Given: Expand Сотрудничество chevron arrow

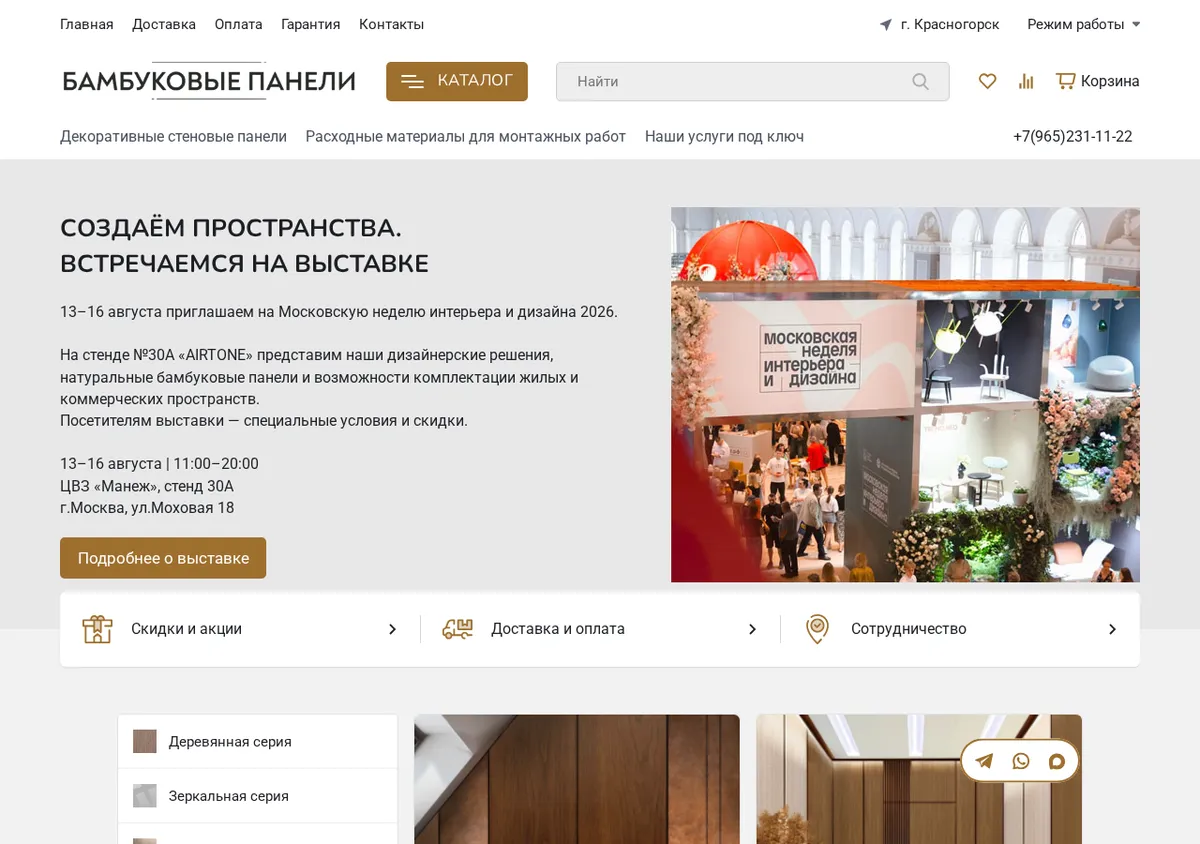Looking at the screenshot, I should click(1112, 629).
